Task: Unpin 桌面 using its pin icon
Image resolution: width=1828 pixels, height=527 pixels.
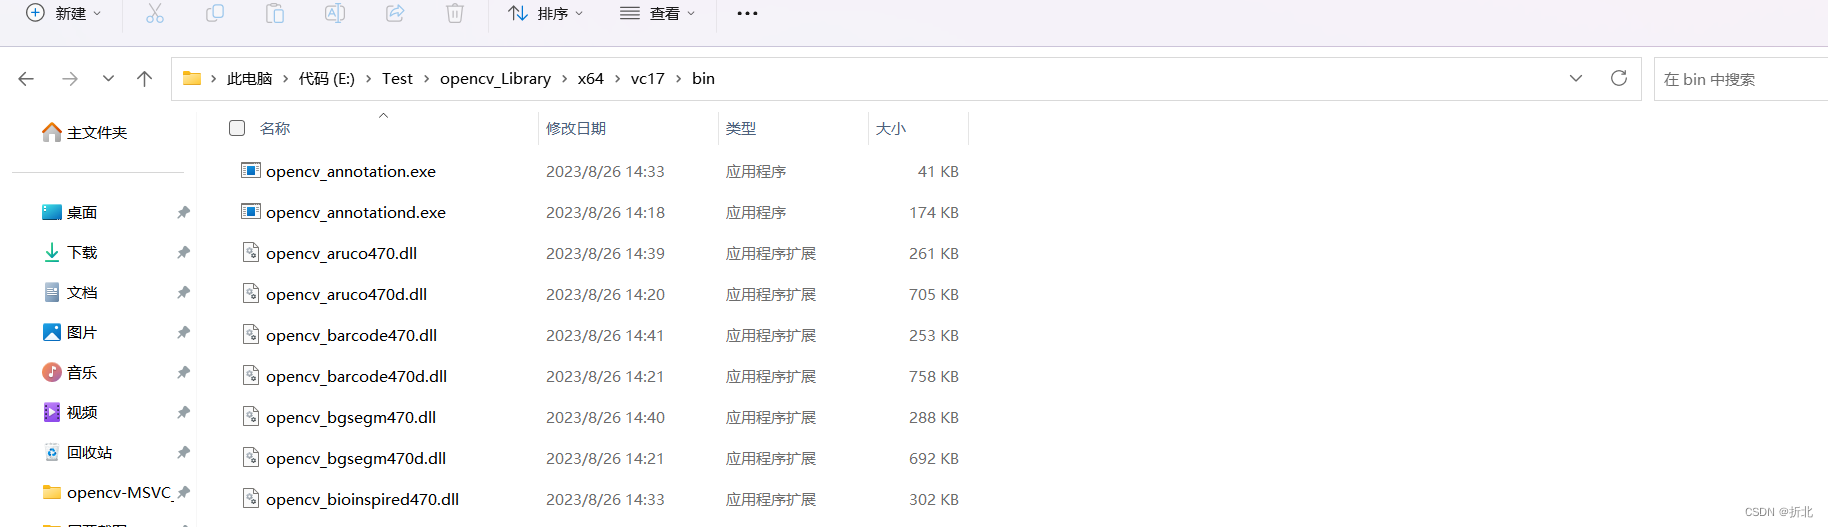Action: tap(183, 212)
